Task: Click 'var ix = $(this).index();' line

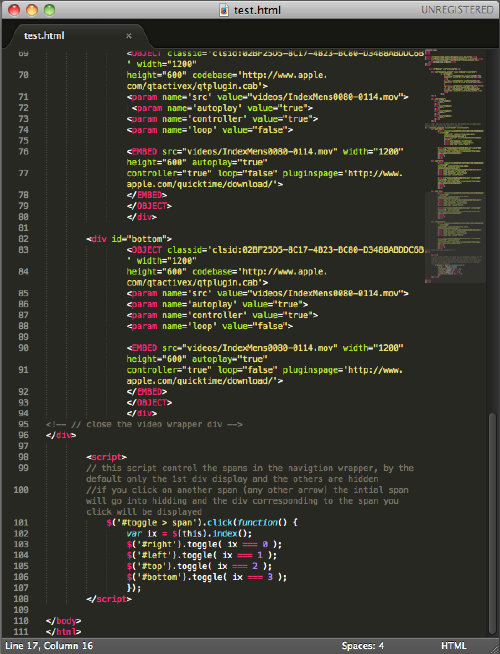Action: tap(189, 533)
